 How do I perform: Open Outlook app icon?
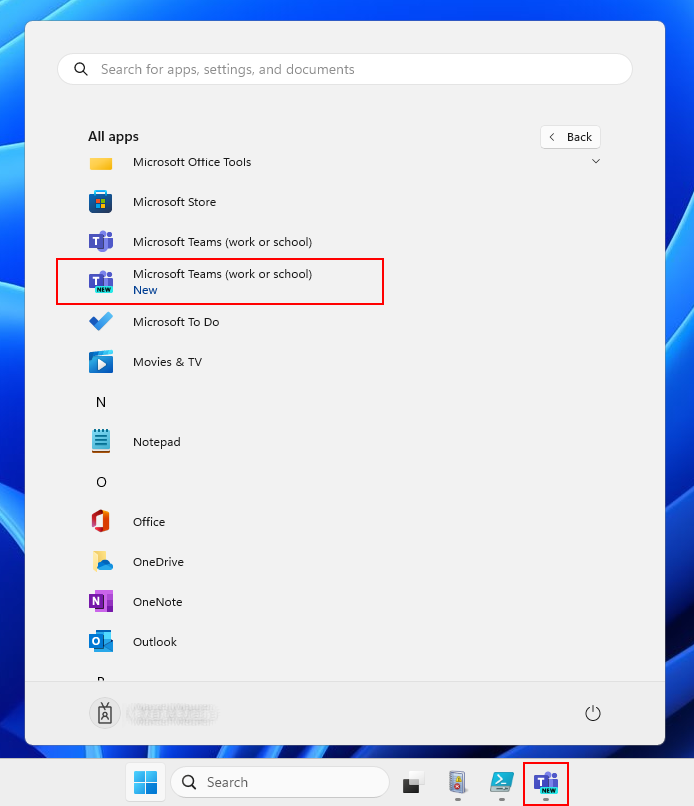[101, 642]
